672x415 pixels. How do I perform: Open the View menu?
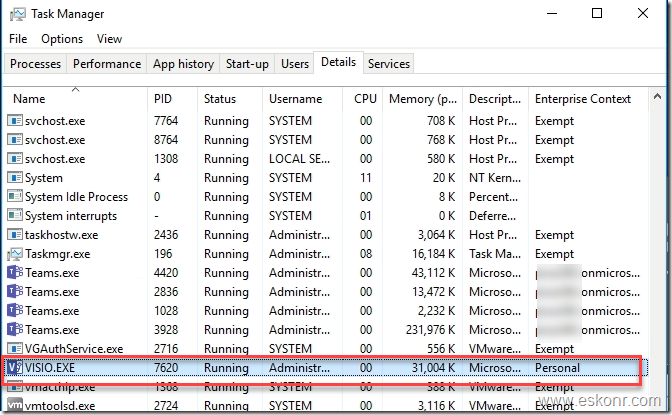click(x=109, y=39)
